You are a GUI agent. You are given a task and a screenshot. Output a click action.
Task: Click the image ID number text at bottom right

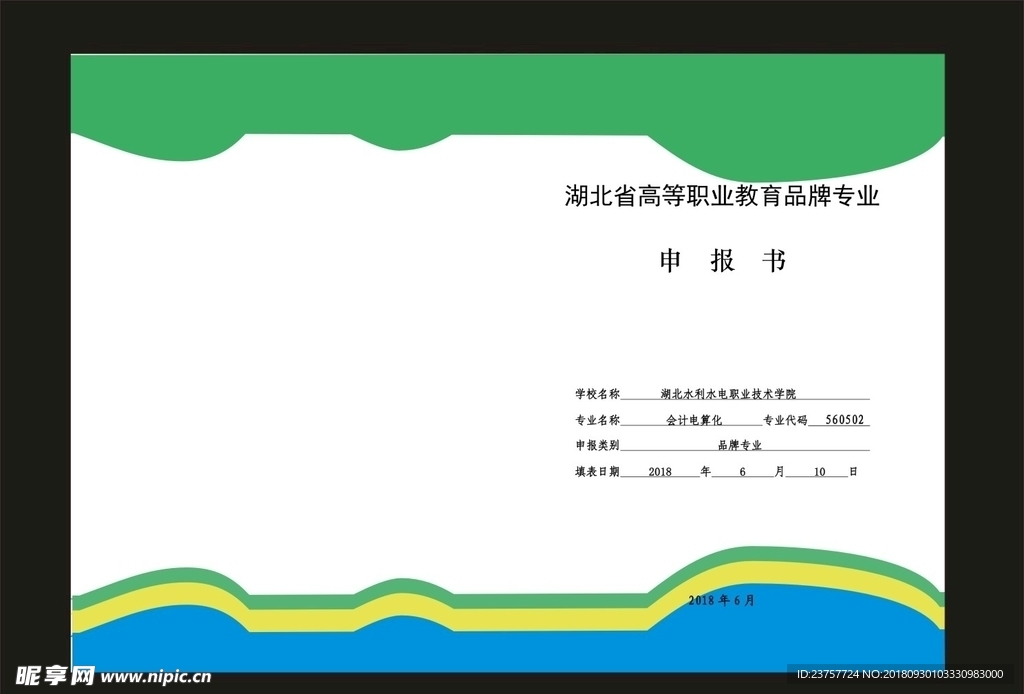tap(899, 675)
